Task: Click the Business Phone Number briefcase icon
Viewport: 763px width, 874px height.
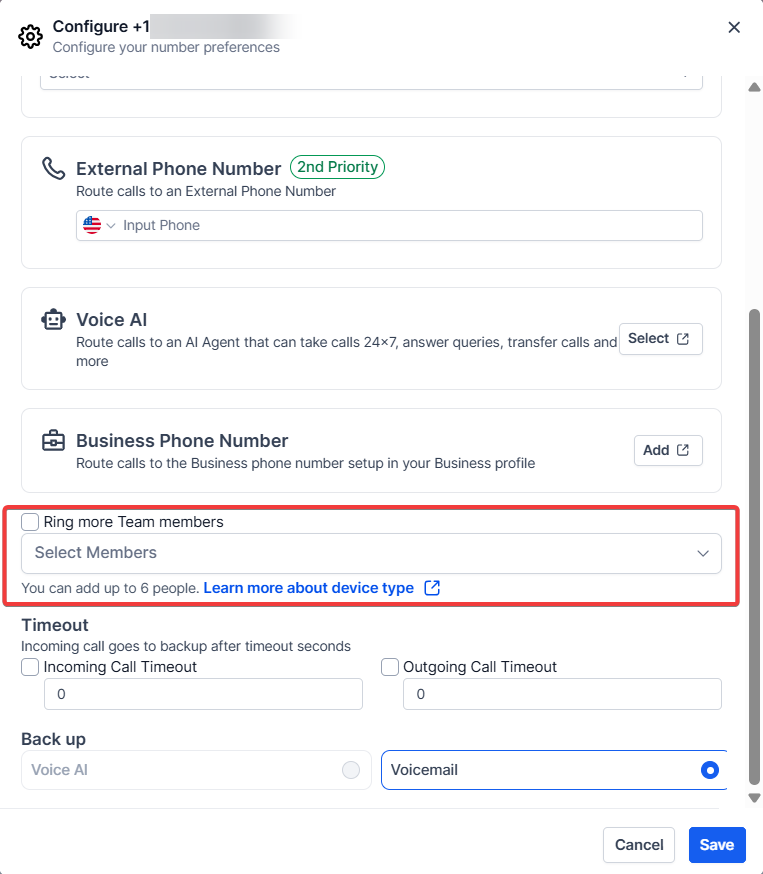Action: click(x=53, y=441)
